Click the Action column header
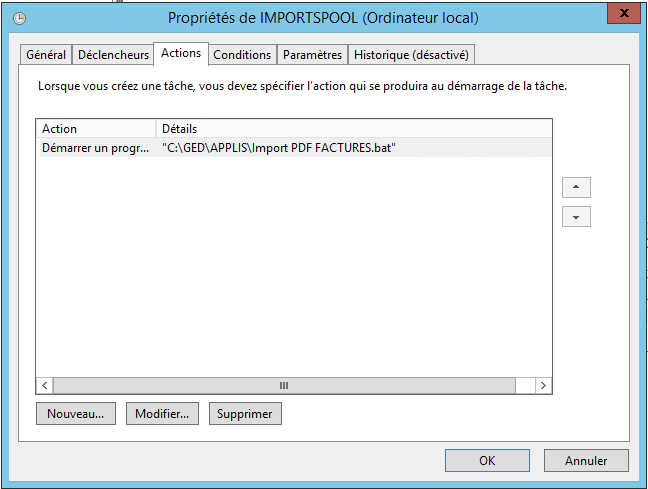The height and width of the screenshot is (489, 648). [x=96, y=129]
